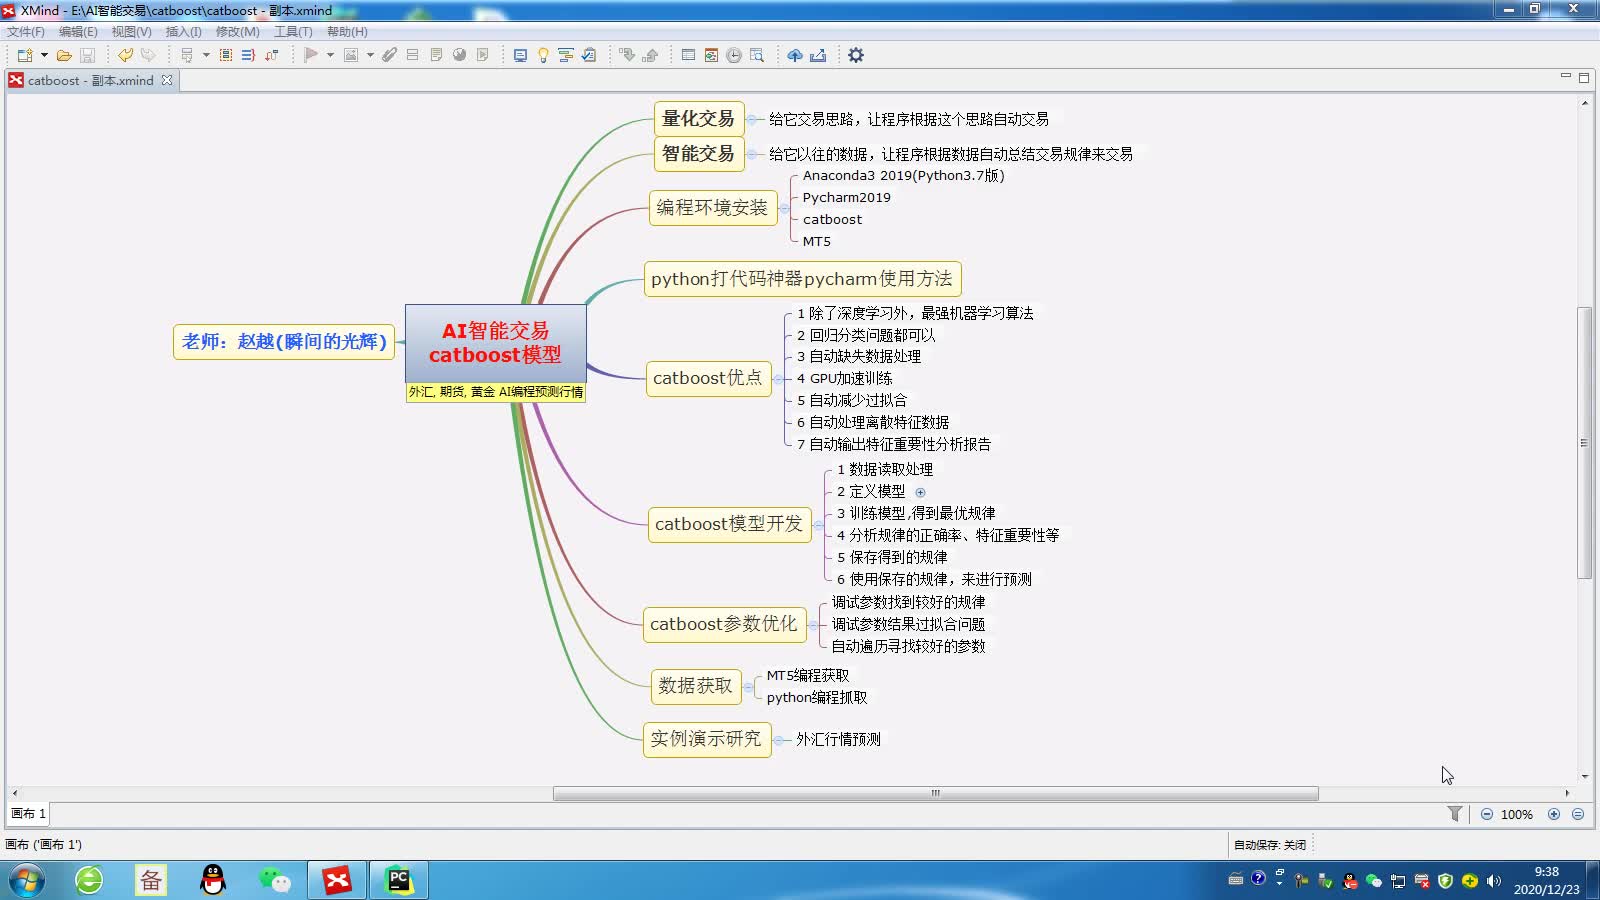Open the Insert image dropdown arrow

[x=370, y=55]
